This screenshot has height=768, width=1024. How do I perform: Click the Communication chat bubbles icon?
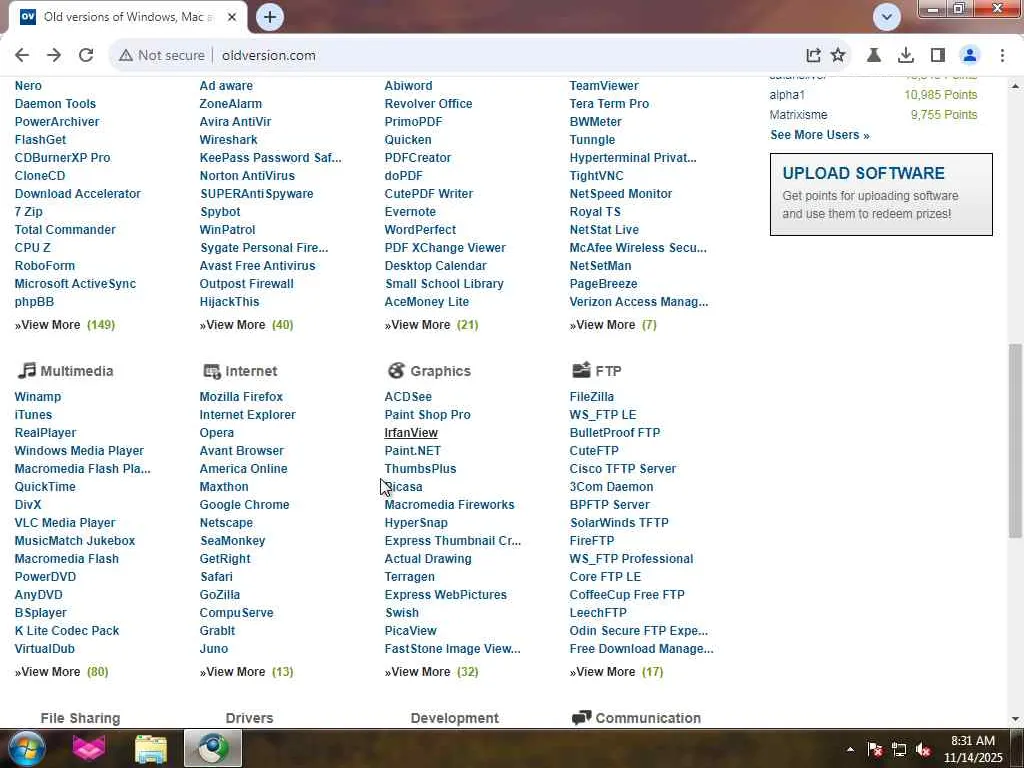click(x=581, y=718)
